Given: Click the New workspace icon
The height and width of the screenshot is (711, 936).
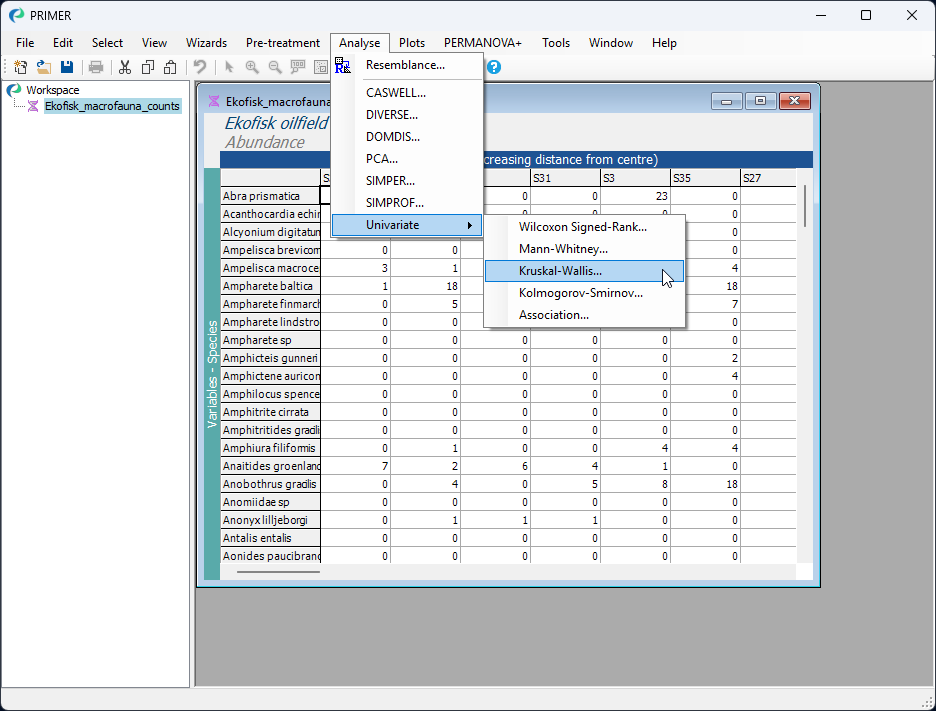Looking at the screenshot, I should 20,66.
